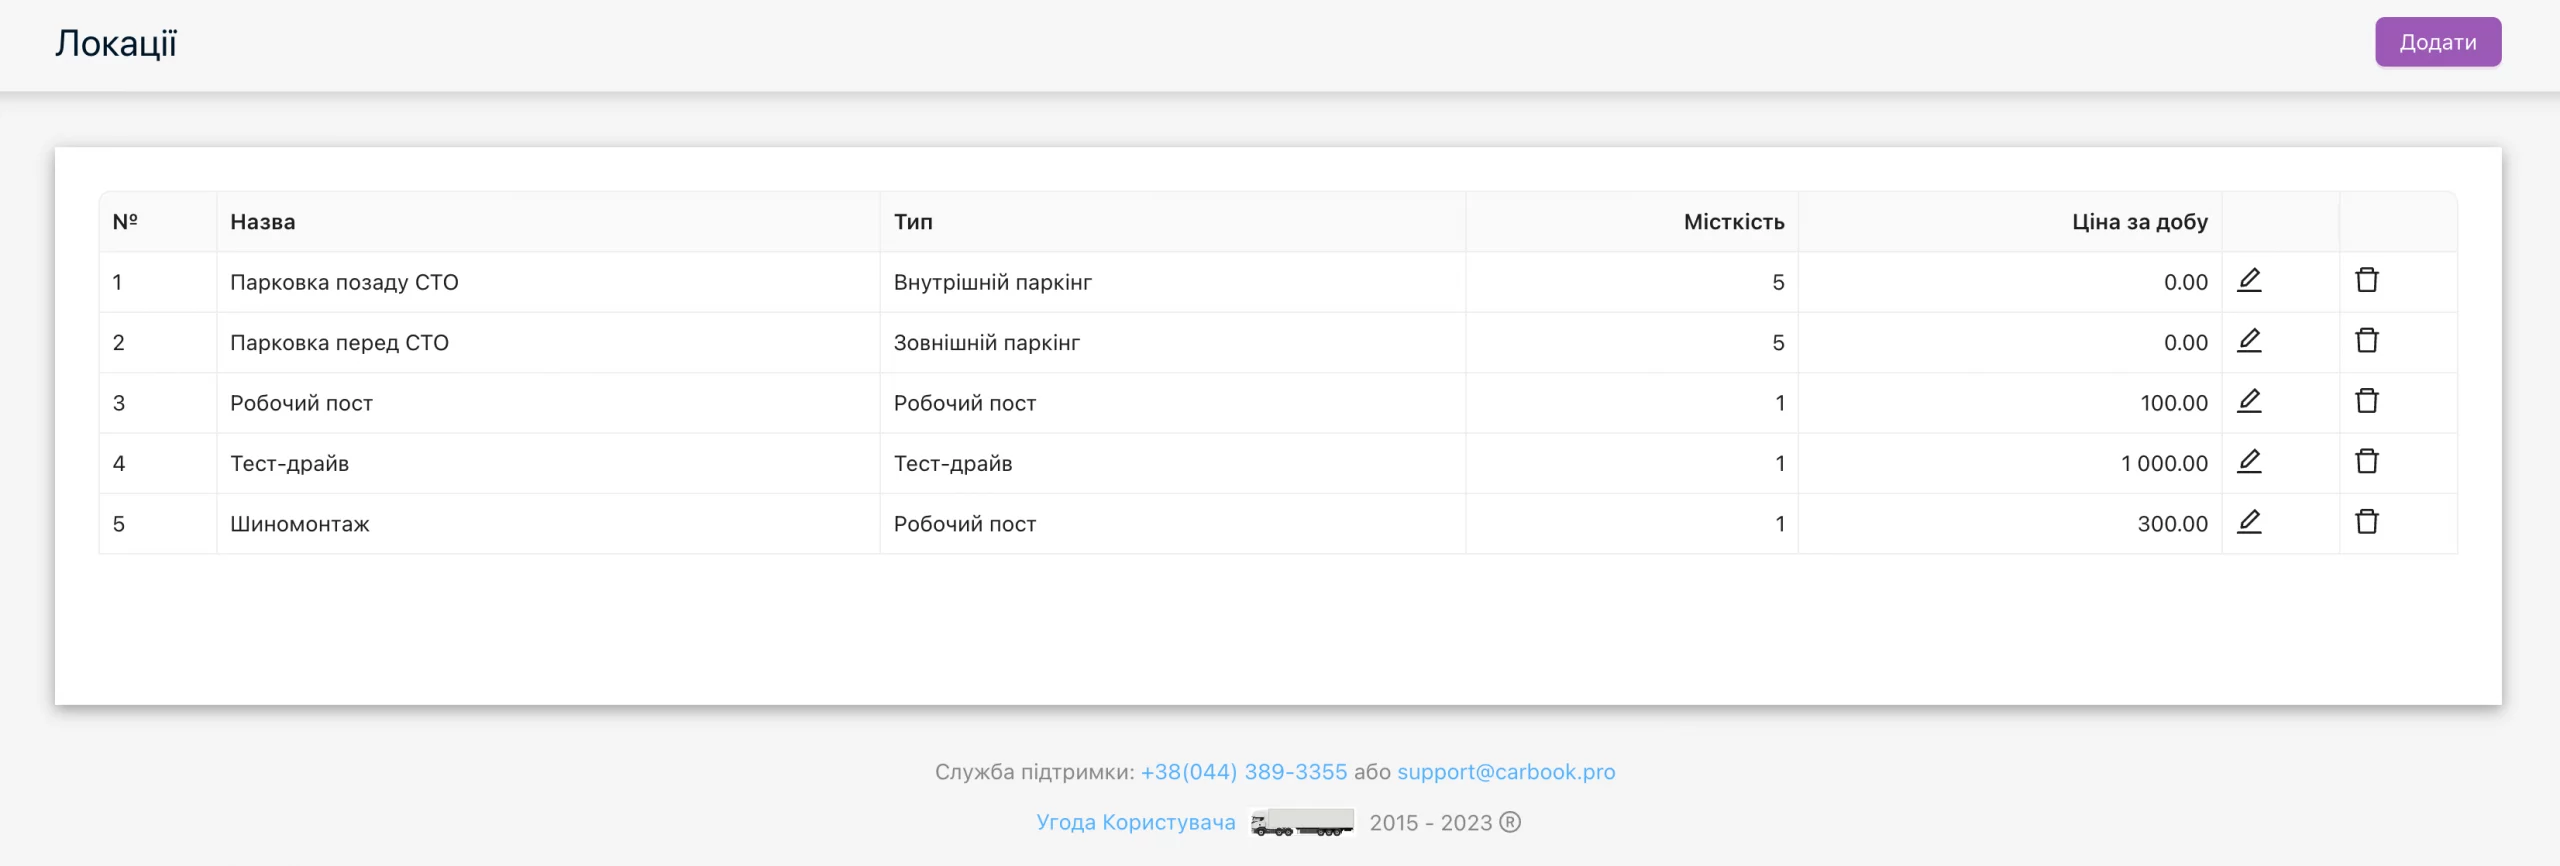Edit location number 3 Робочий пост
2560x866 pixels.
(x=2249, y=401)
